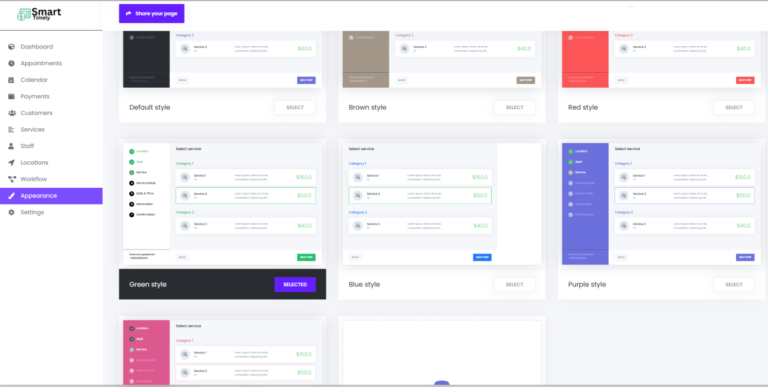Click the Selected button for Green style
This screenshot has width=768, height=387.
click(295, 285)
